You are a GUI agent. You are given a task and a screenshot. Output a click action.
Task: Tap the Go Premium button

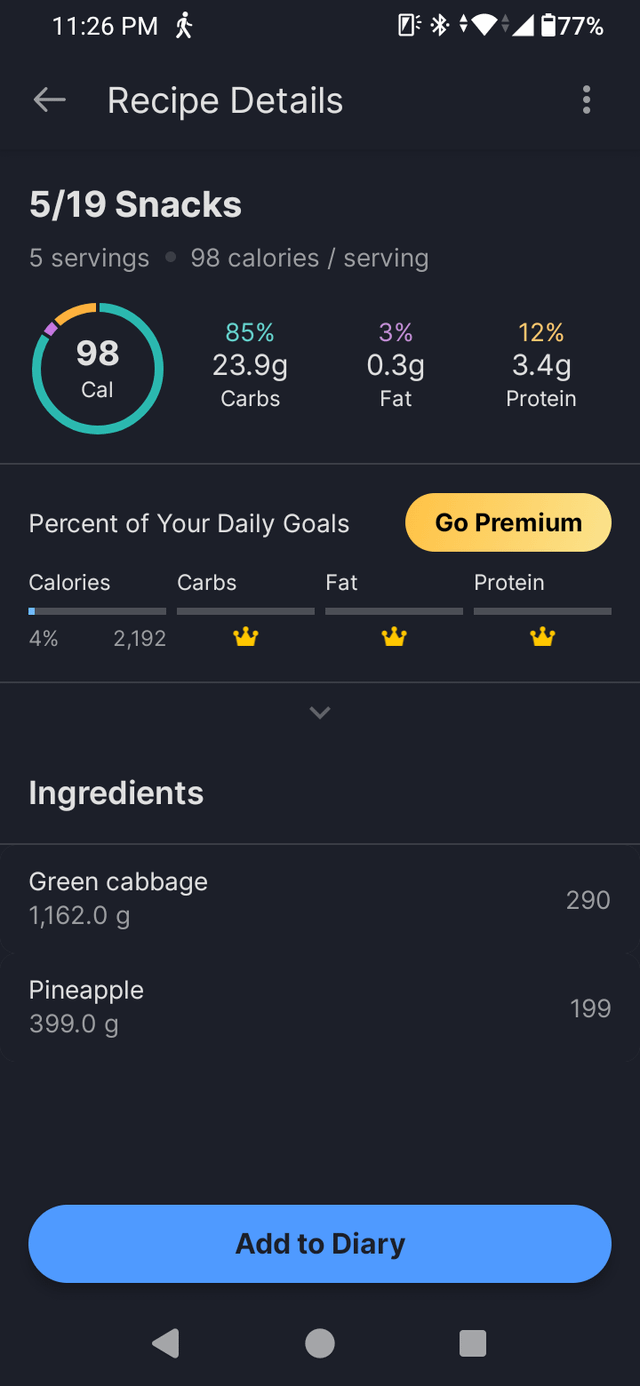tap(508, 522)
